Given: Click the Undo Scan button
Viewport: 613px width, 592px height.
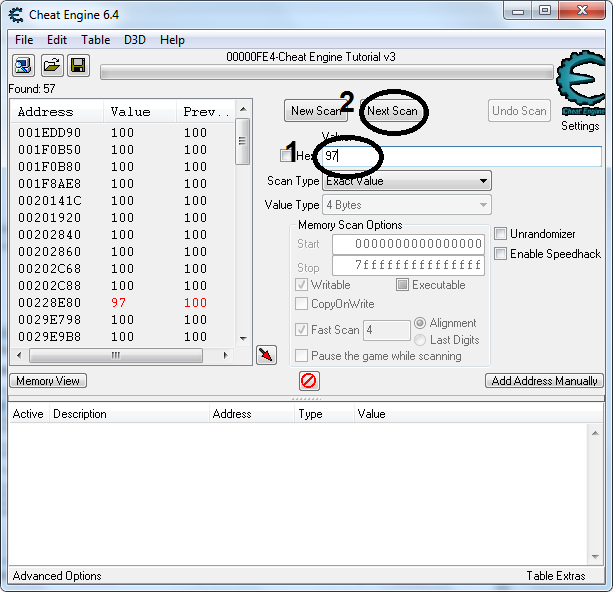Looking at the screenshot, I should click(519, 111).
